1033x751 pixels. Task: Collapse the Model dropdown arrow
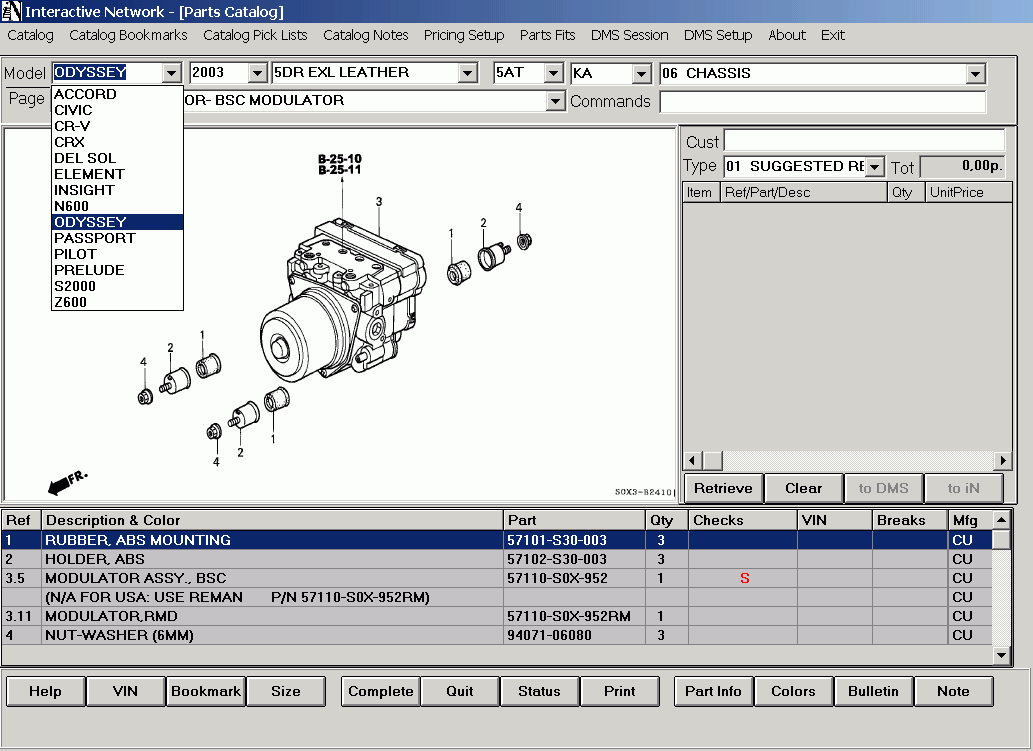tap(172, 72)
